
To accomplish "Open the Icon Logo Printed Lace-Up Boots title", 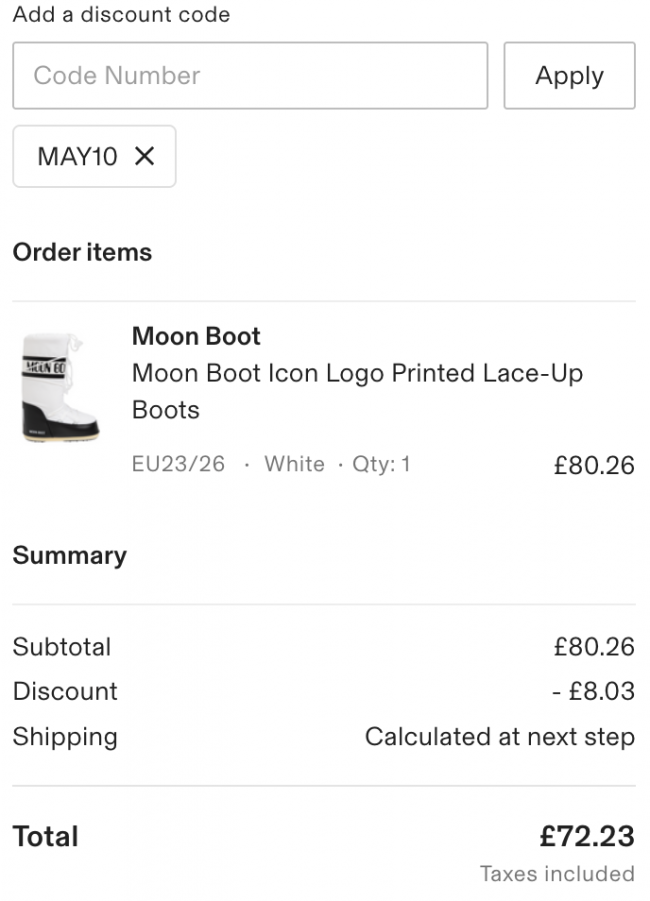I will pos(357,391).
